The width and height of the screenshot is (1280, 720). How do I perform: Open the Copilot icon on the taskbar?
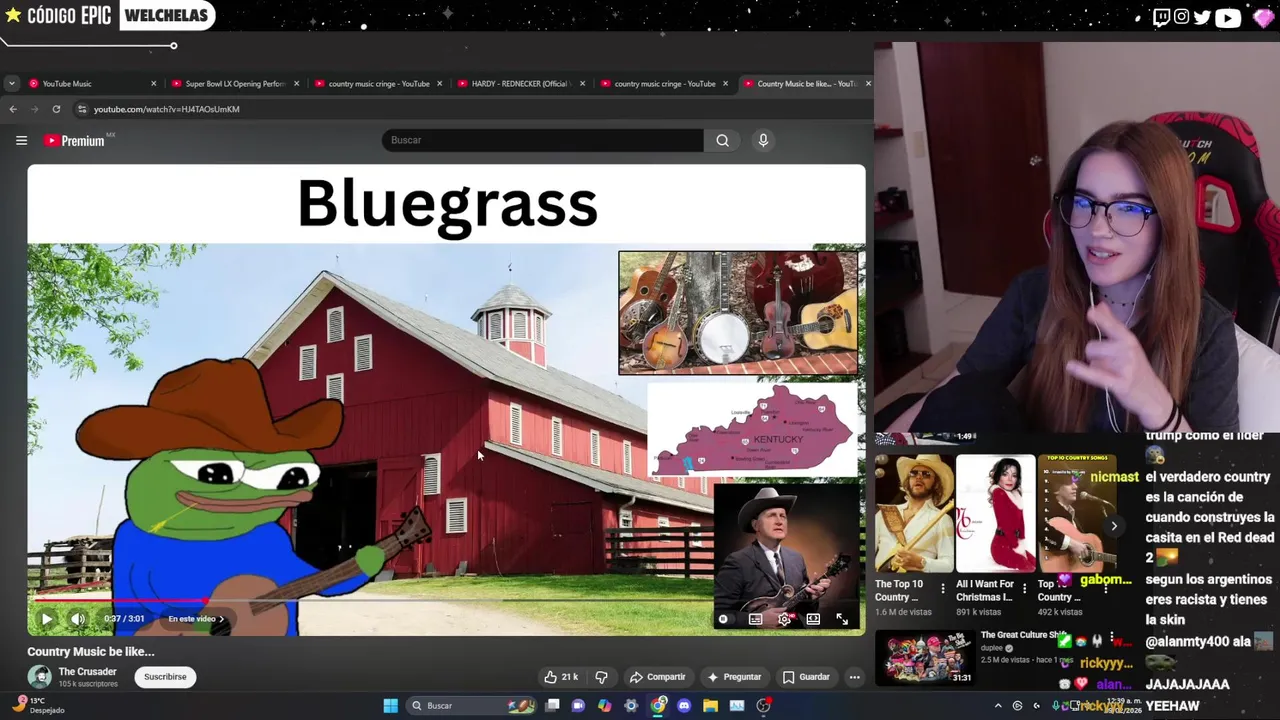pos(604,706)
